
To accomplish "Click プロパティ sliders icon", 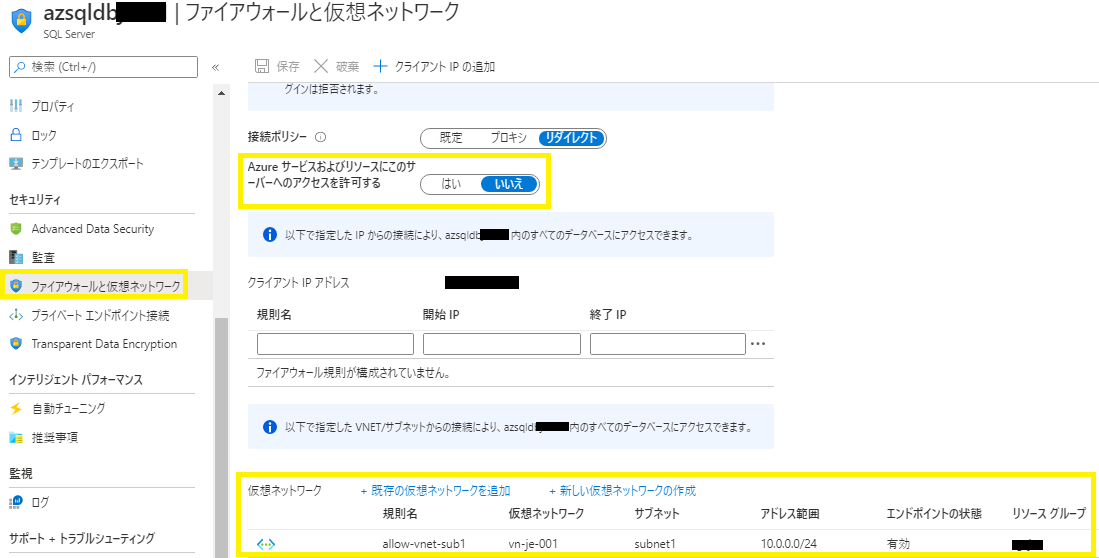I will tap(16, 107).
